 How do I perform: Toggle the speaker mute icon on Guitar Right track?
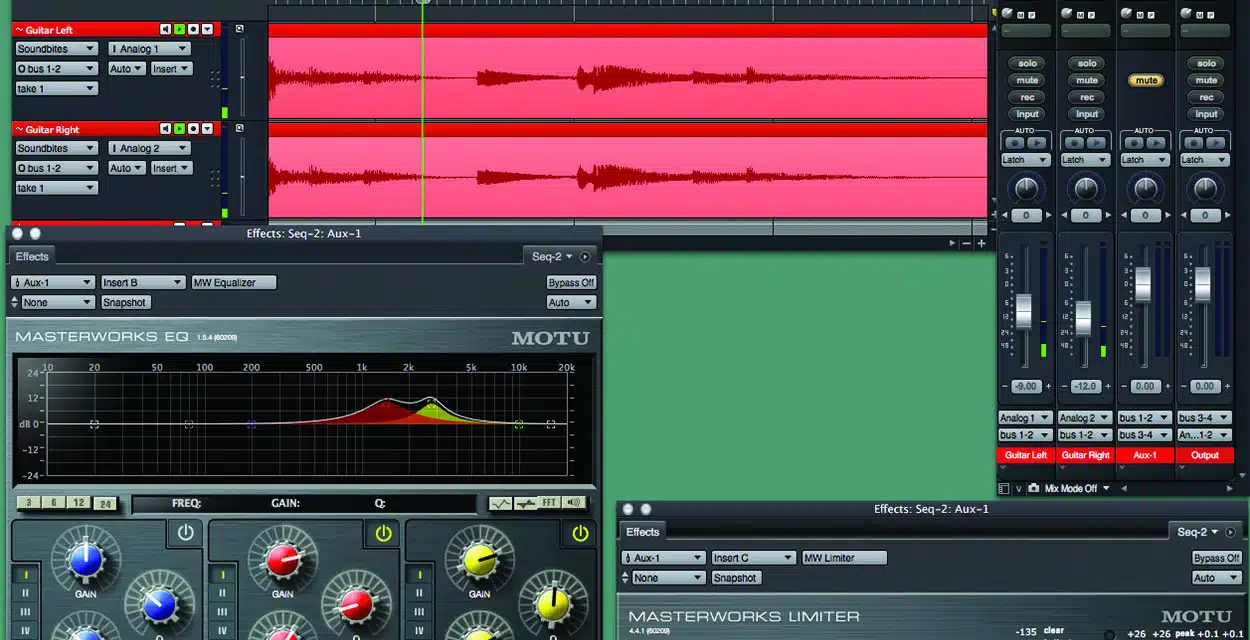point(166,129)
